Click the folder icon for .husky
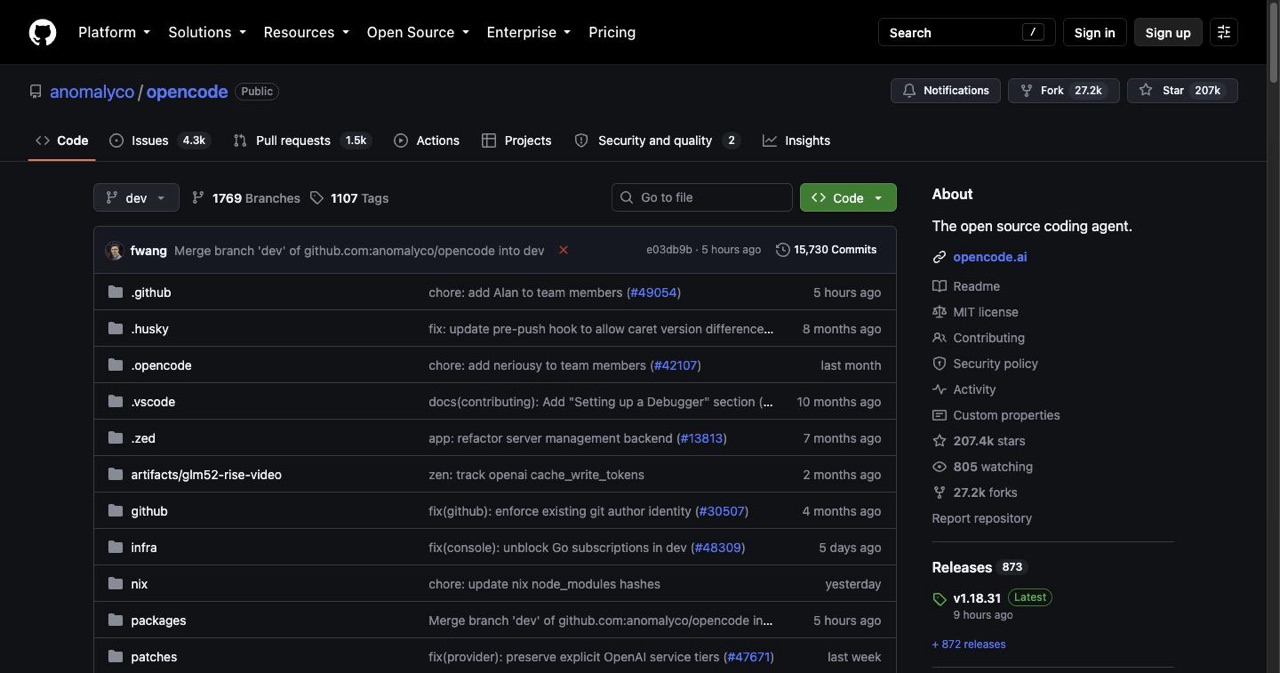 115,328
